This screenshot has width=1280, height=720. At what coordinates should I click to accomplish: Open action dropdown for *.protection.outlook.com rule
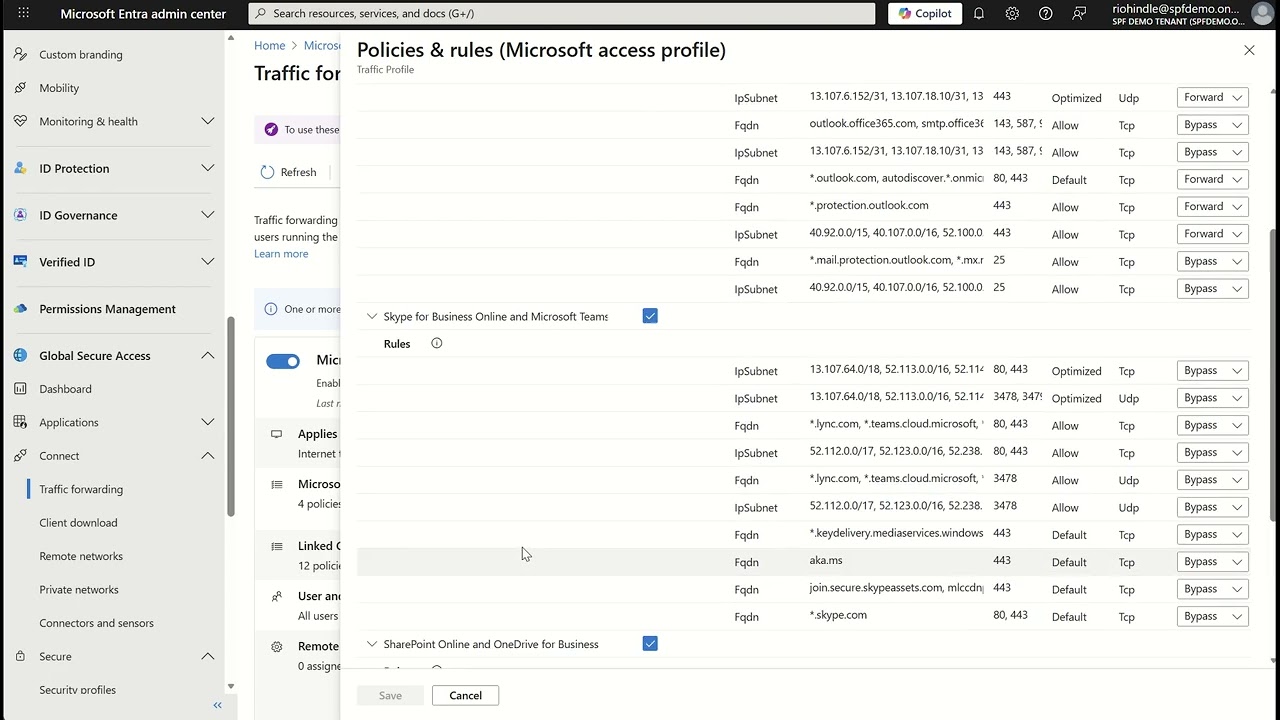click(x=1213, y=207)
